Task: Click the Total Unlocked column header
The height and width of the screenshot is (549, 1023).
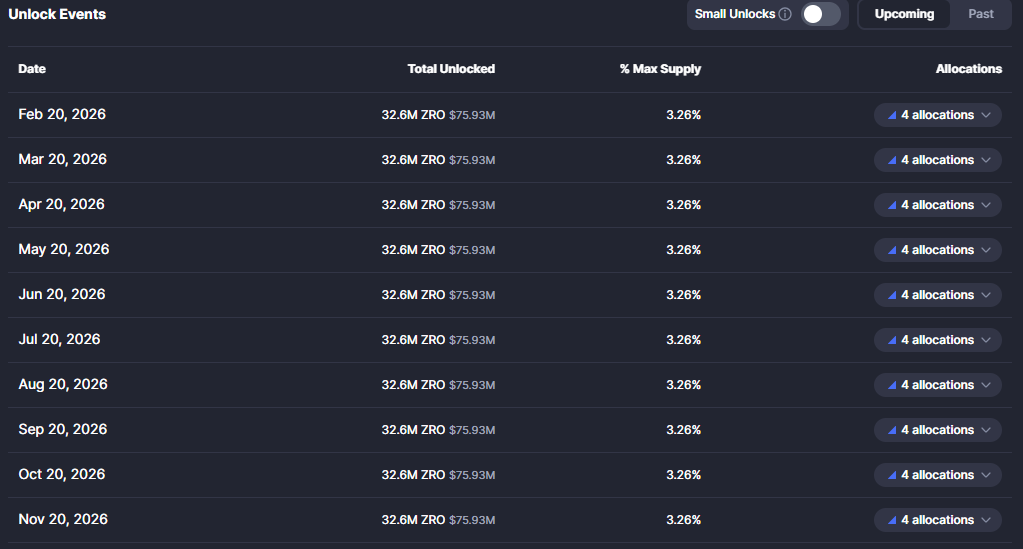Action: coord(451,69)
